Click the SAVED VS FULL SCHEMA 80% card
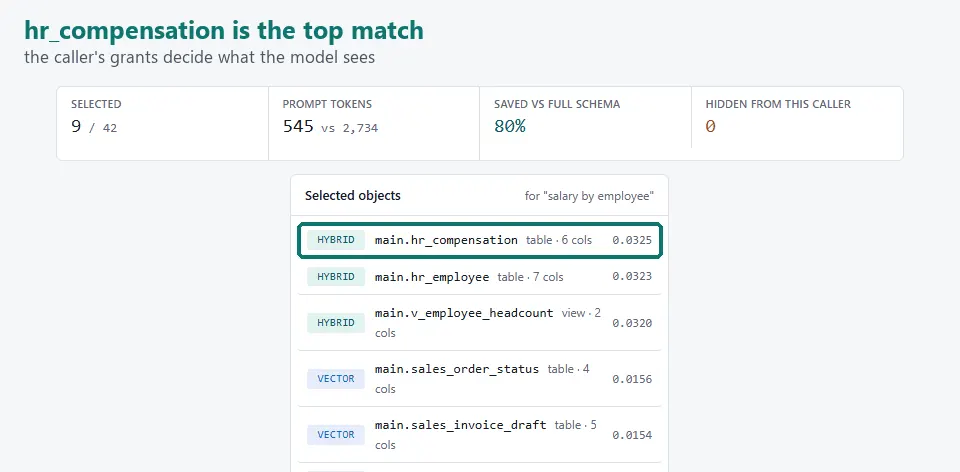Viewport: 960px width, 472px height. pyautogui.click(x=585, y=123)
